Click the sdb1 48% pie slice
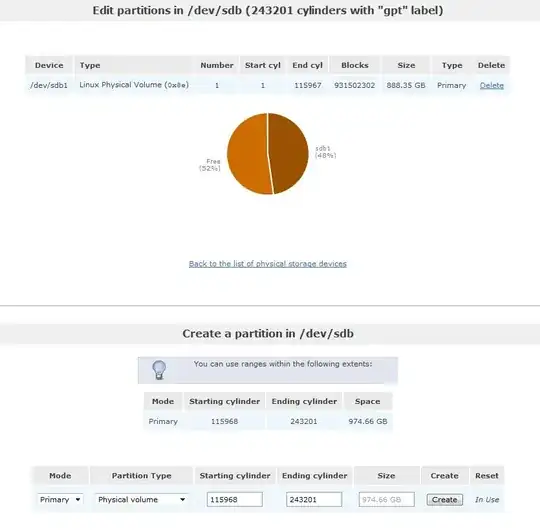This screenshot has height=530, width=540. 289,153
